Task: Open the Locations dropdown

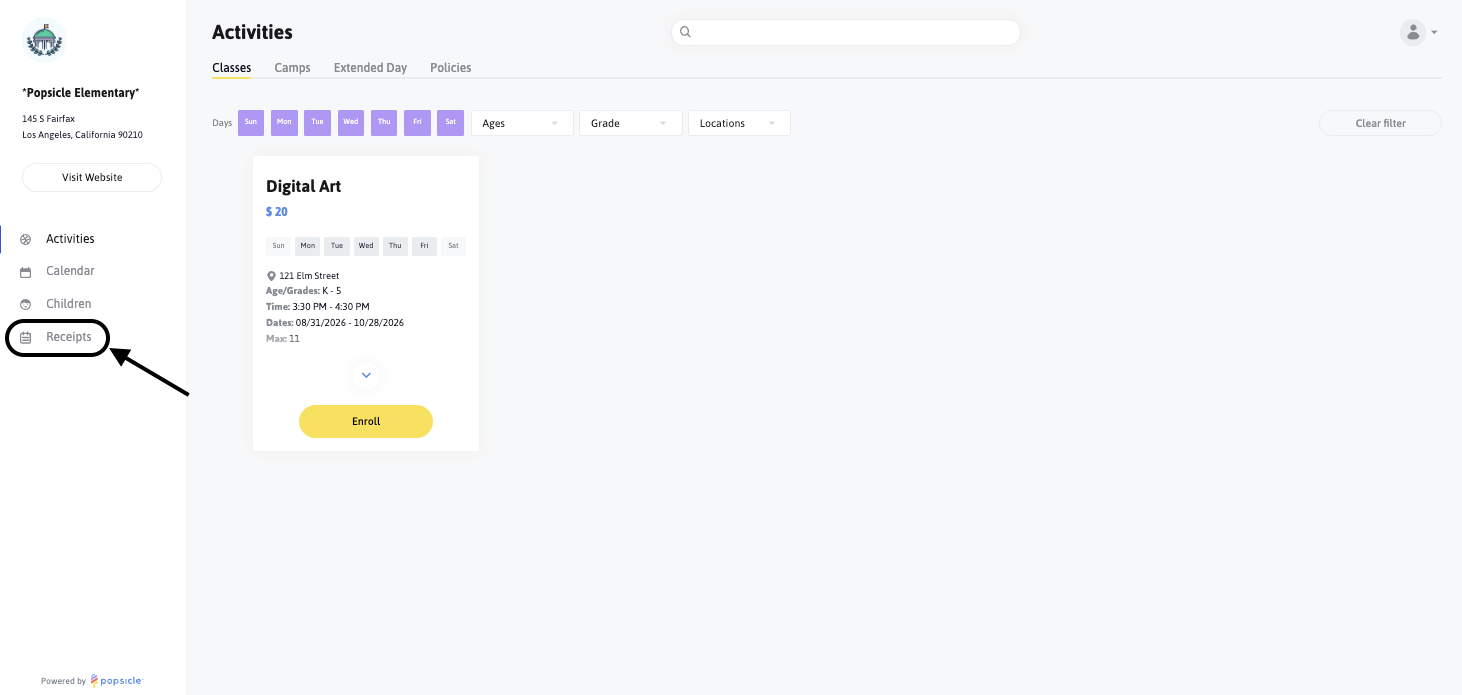Action: click(739, 123)
